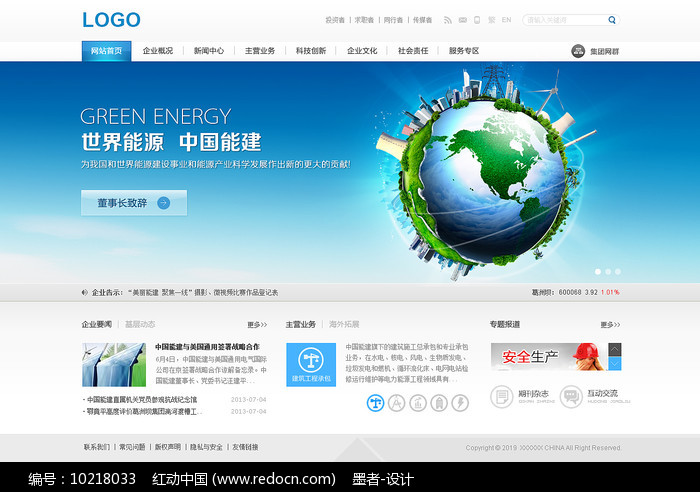Viewport: 700px width, 492px height.
Task: Click the email envelope icon in header
Action: tap(463, 20)
